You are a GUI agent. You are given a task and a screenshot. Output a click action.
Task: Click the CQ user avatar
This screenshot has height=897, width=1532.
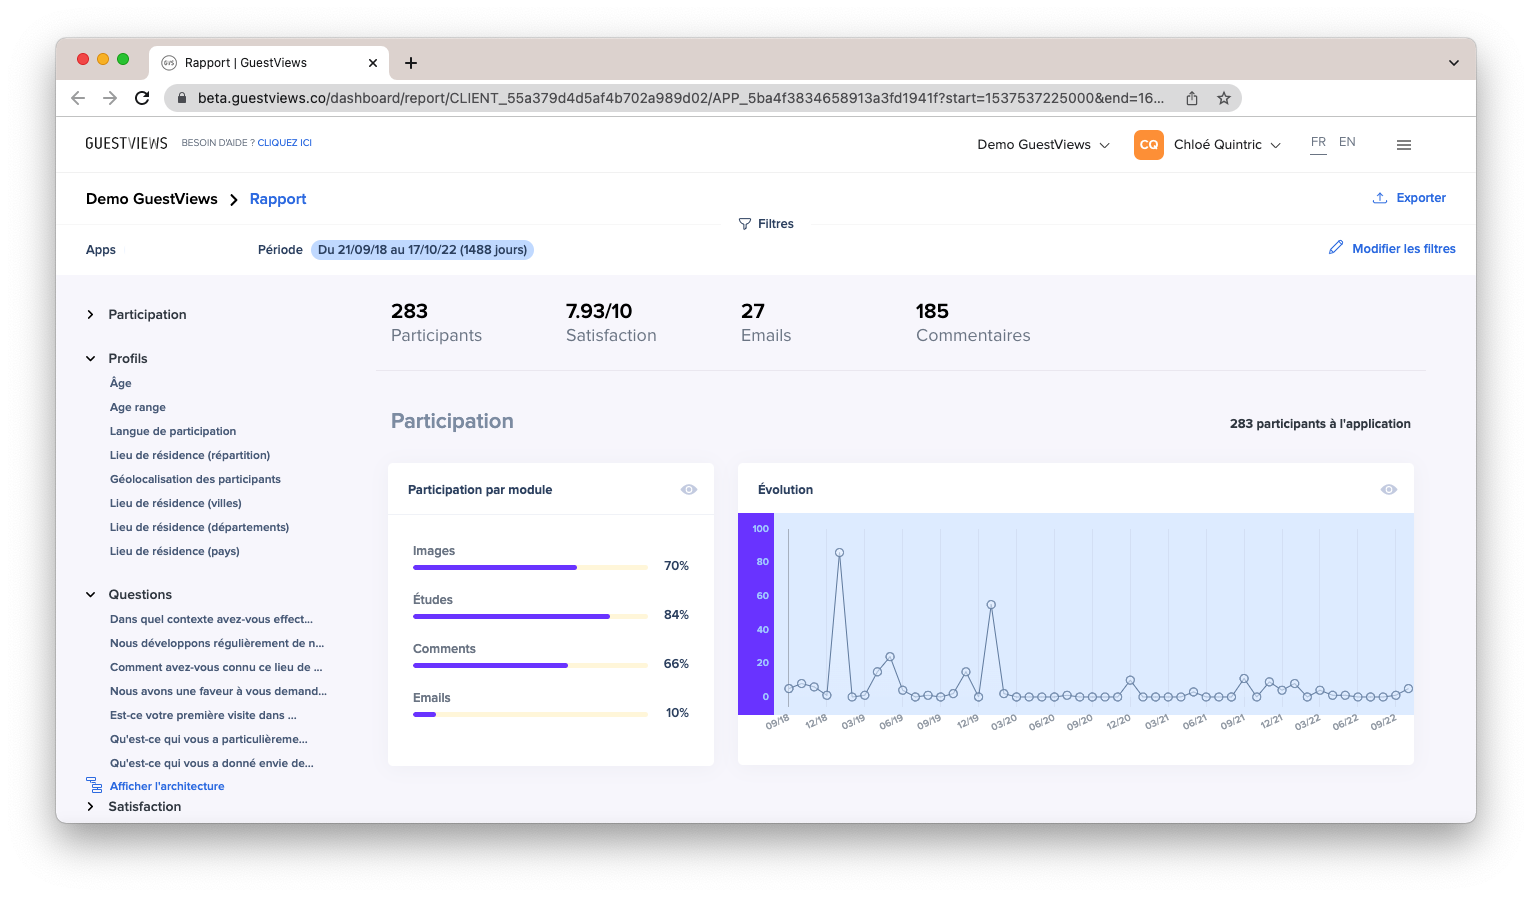point(1149,145)
